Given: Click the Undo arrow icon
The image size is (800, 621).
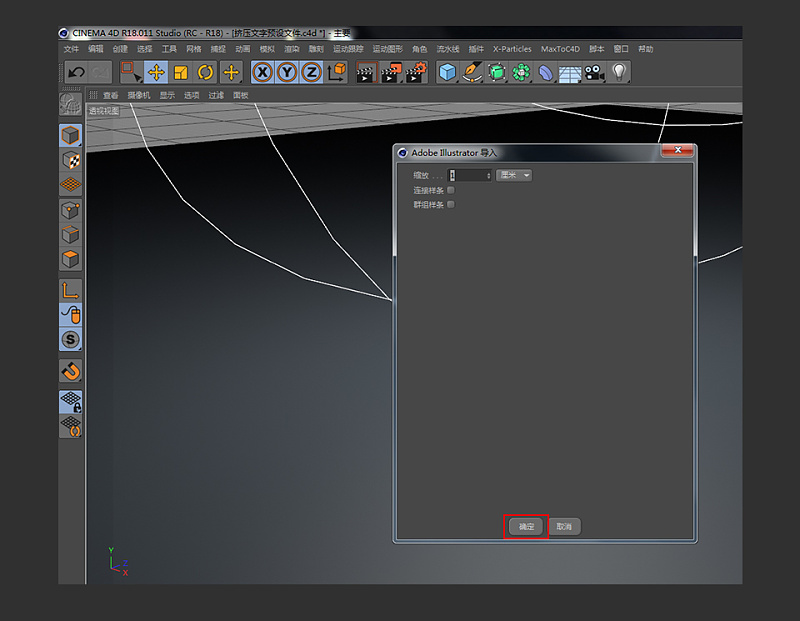Looking at the screenshot, I should [x=75, y=72].
